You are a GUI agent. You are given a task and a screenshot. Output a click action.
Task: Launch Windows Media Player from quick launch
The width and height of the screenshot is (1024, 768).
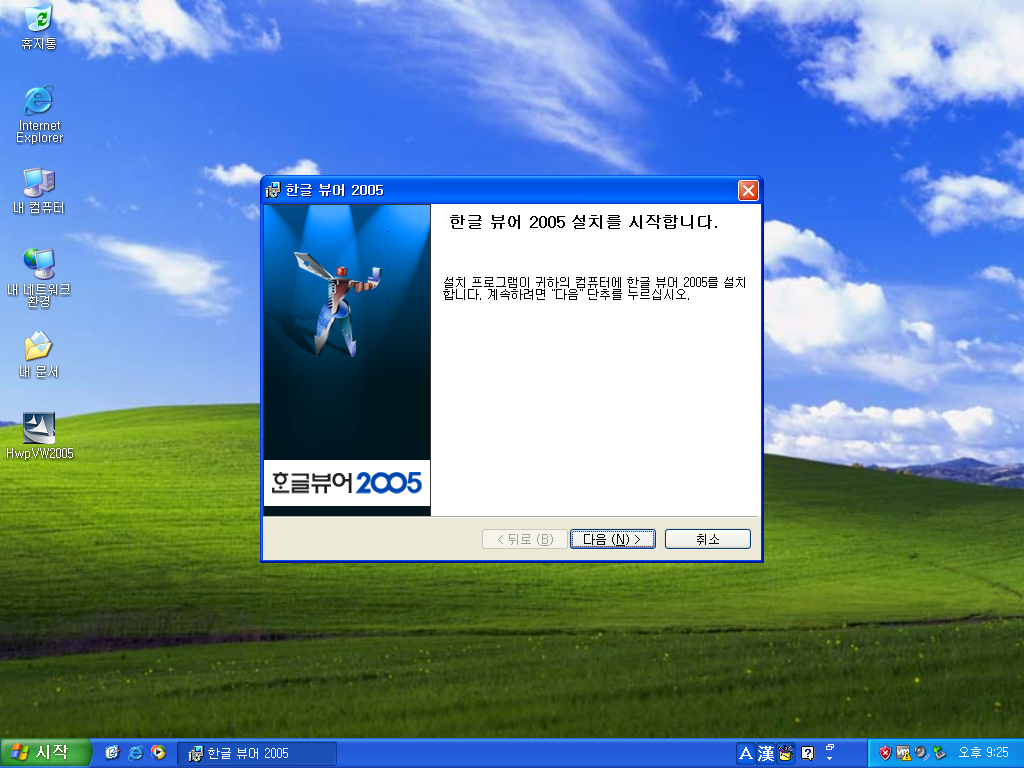tap(158, 753)
